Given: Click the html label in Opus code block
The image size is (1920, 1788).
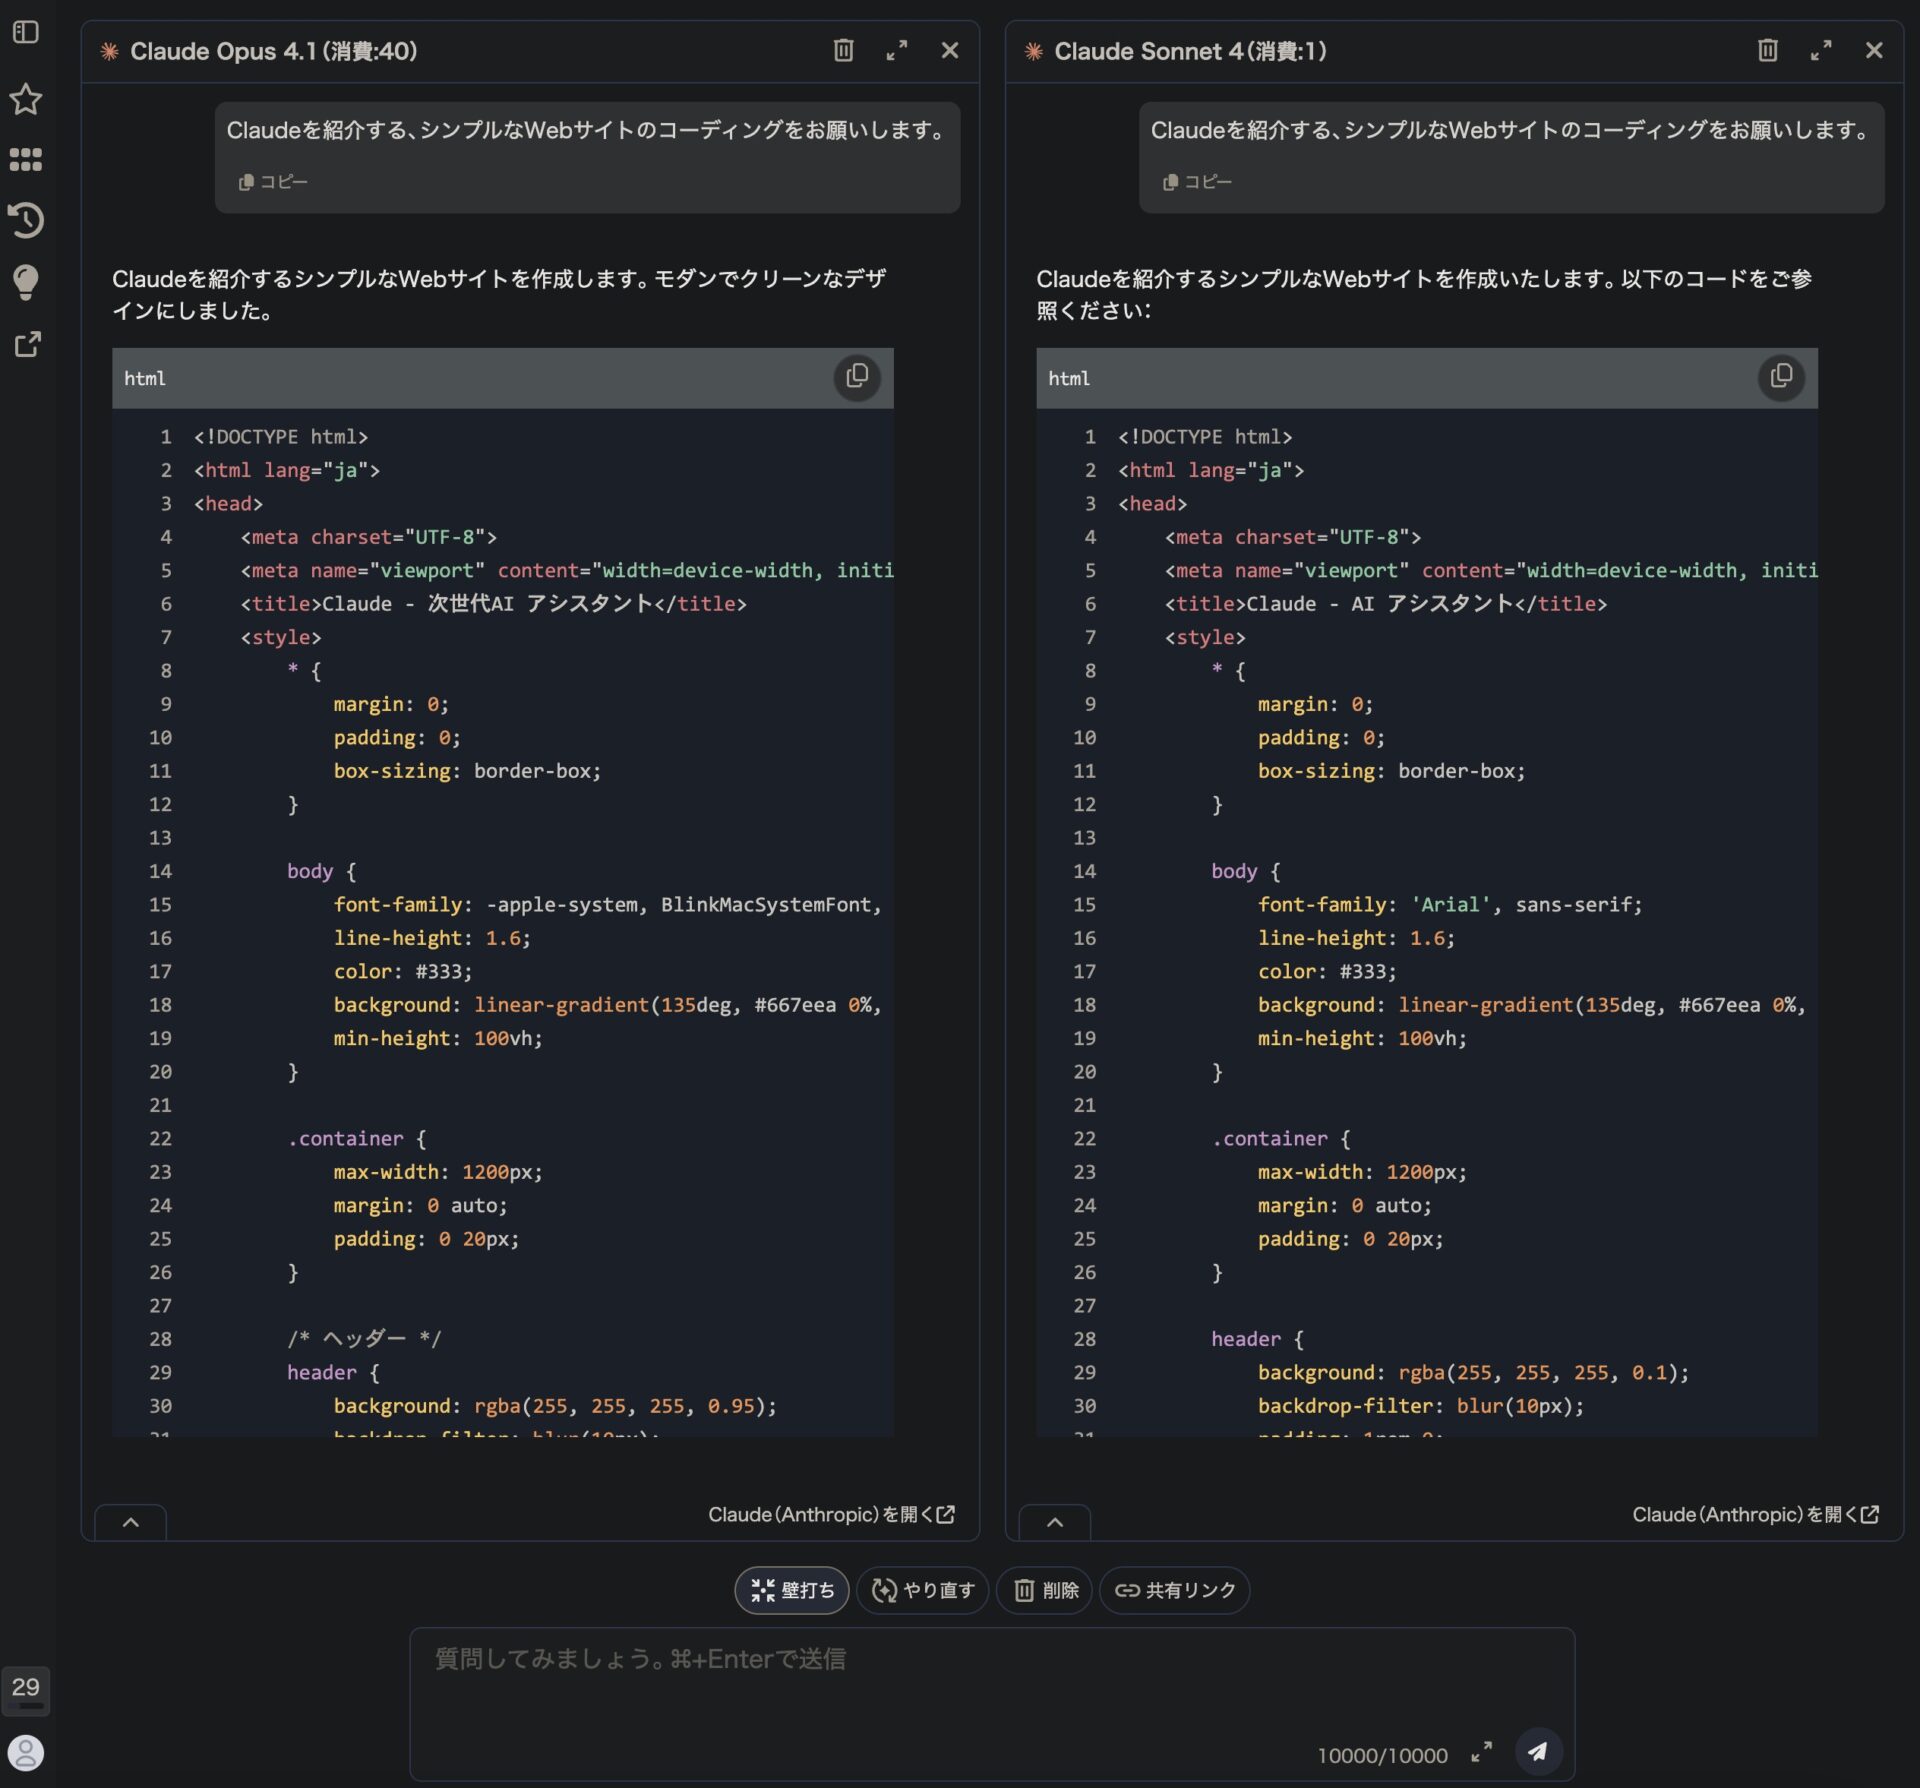Looking at the screenshot, I should pos(145,378).
